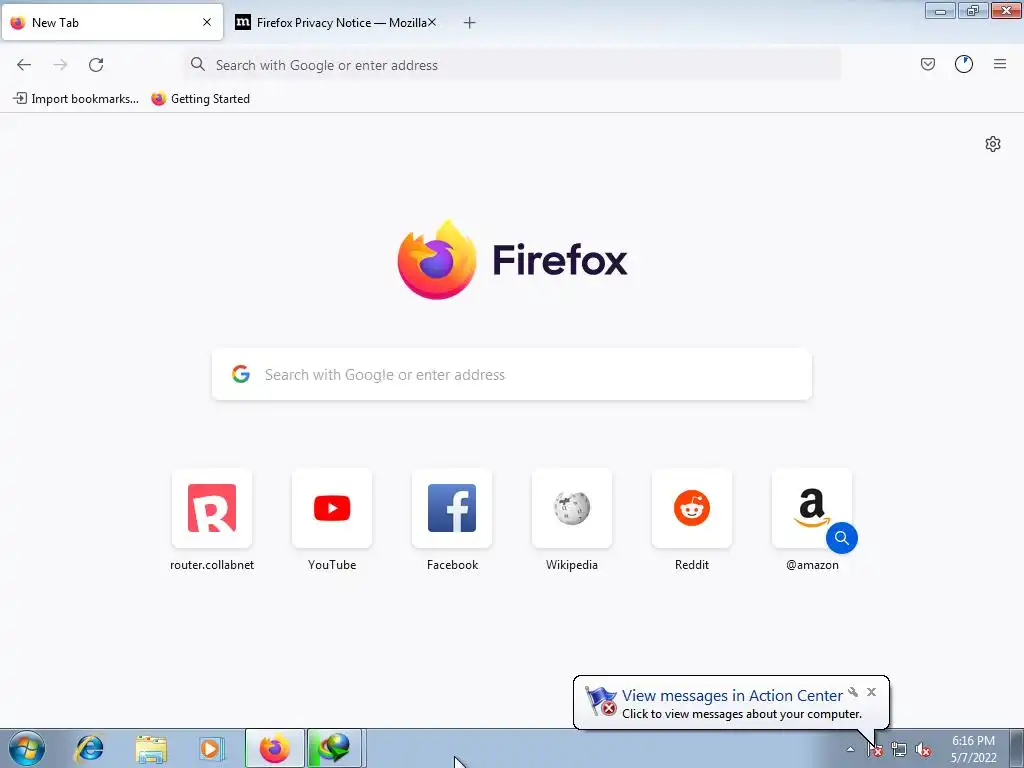
Task: Open the Wikipedia shortcut tile
Action: [572, 508]
